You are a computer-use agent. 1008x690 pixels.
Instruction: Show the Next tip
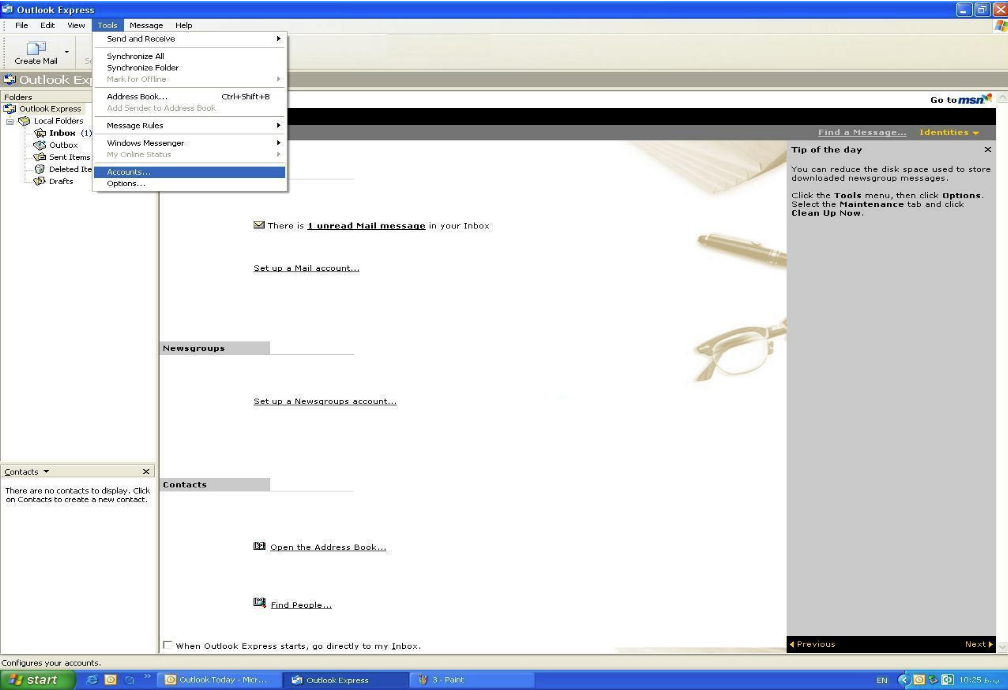click(x=978, y=644)
